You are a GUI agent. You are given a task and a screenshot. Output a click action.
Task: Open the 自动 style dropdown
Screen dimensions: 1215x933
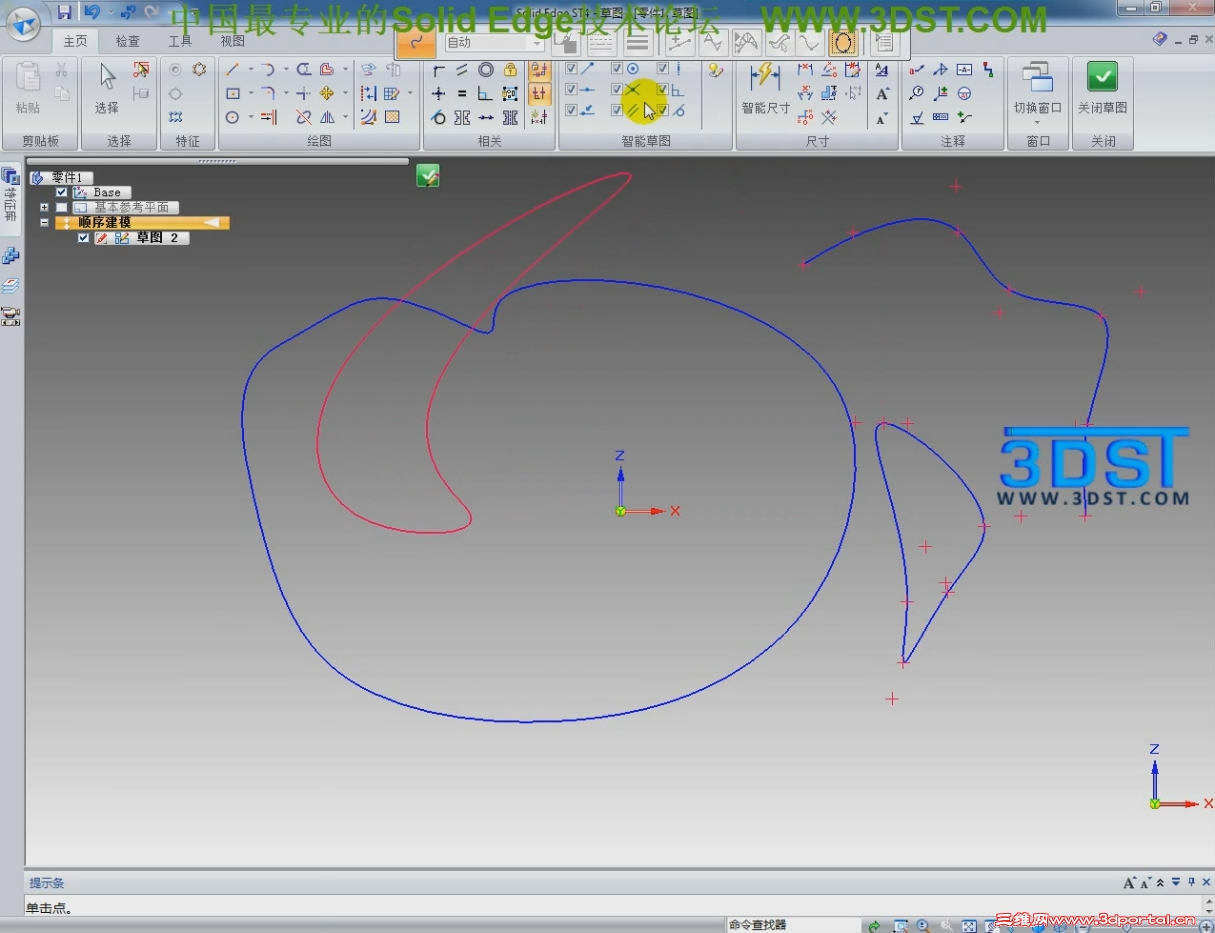tap(536, 43)
